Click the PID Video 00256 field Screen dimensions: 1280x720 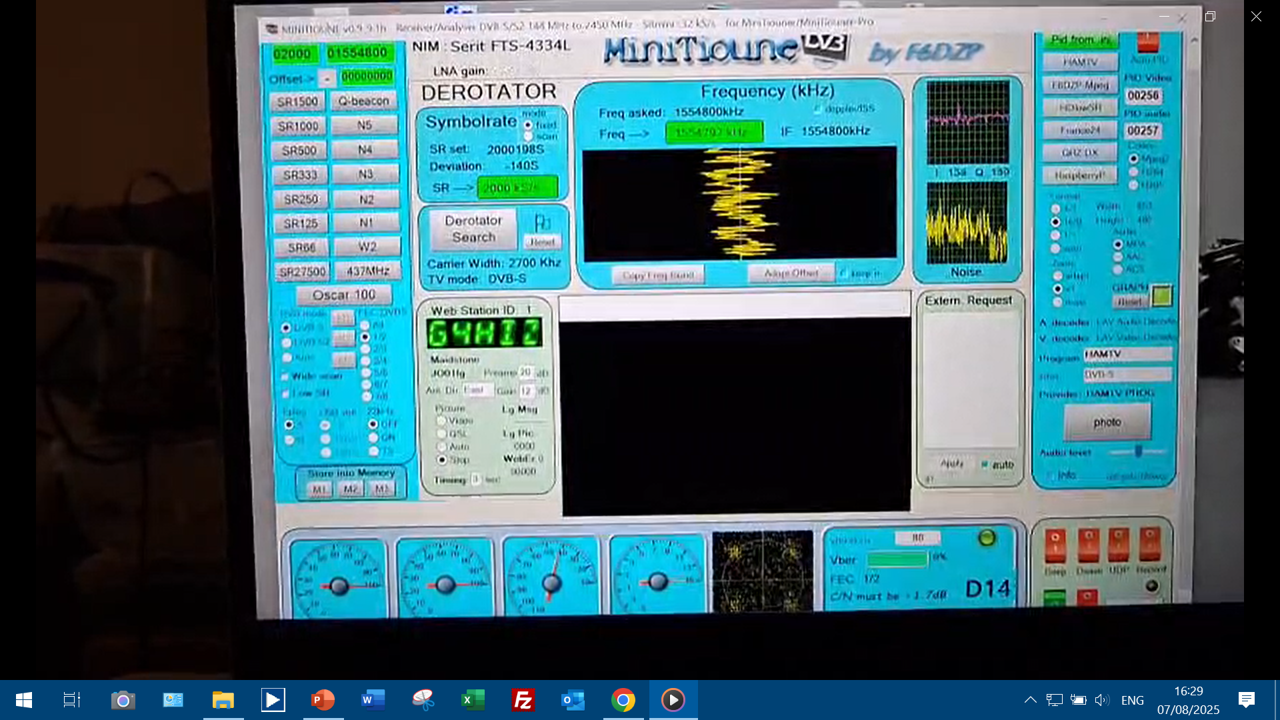1143,96
